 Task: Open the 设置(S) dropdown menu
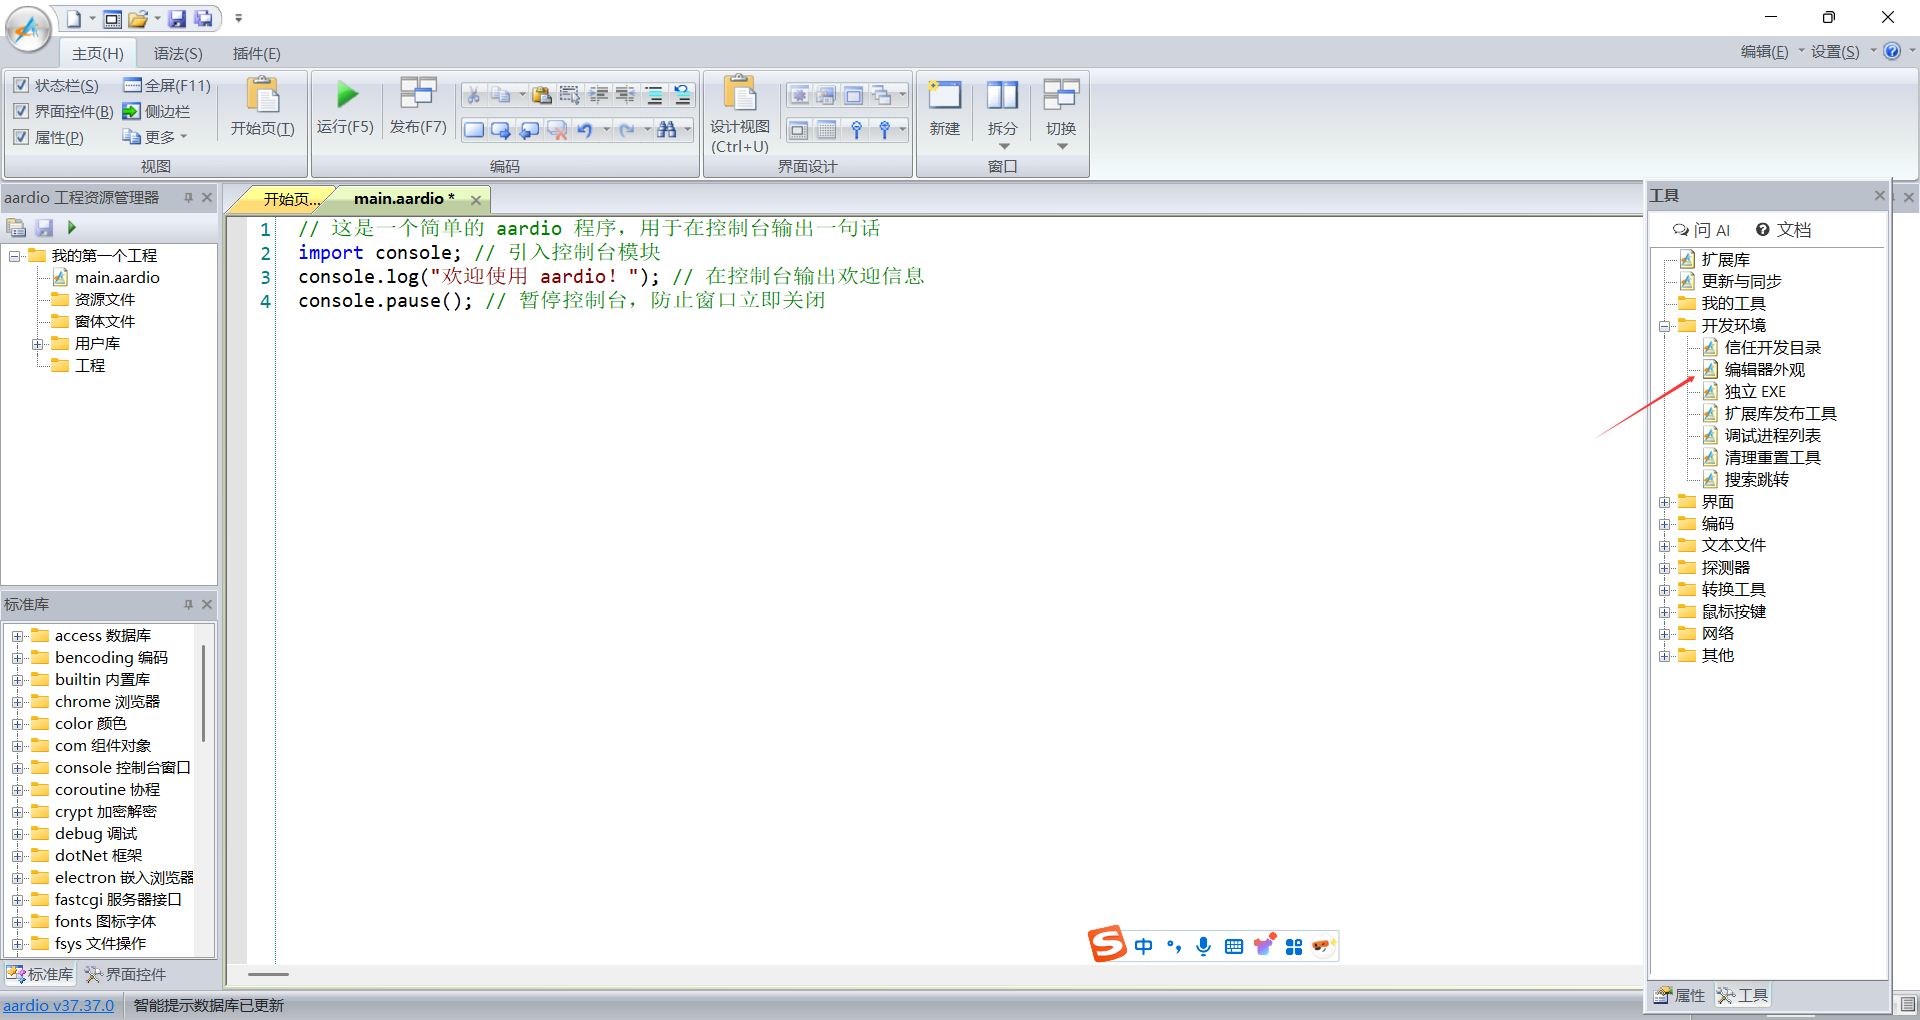pos(1842,52)
